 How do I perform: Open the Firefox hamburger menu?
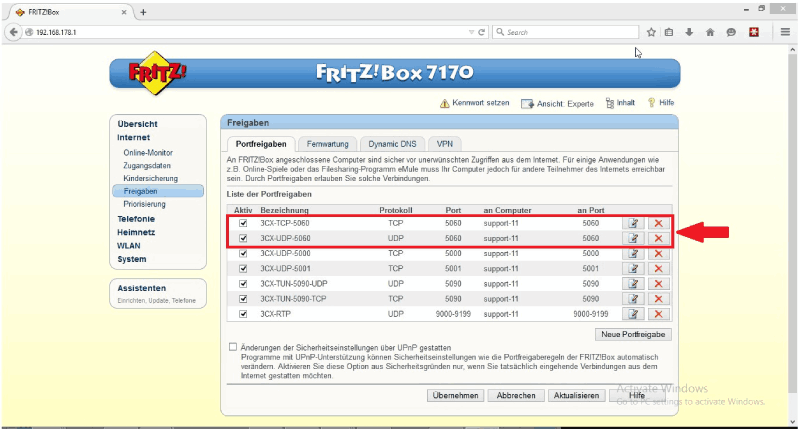pos(785,32)
